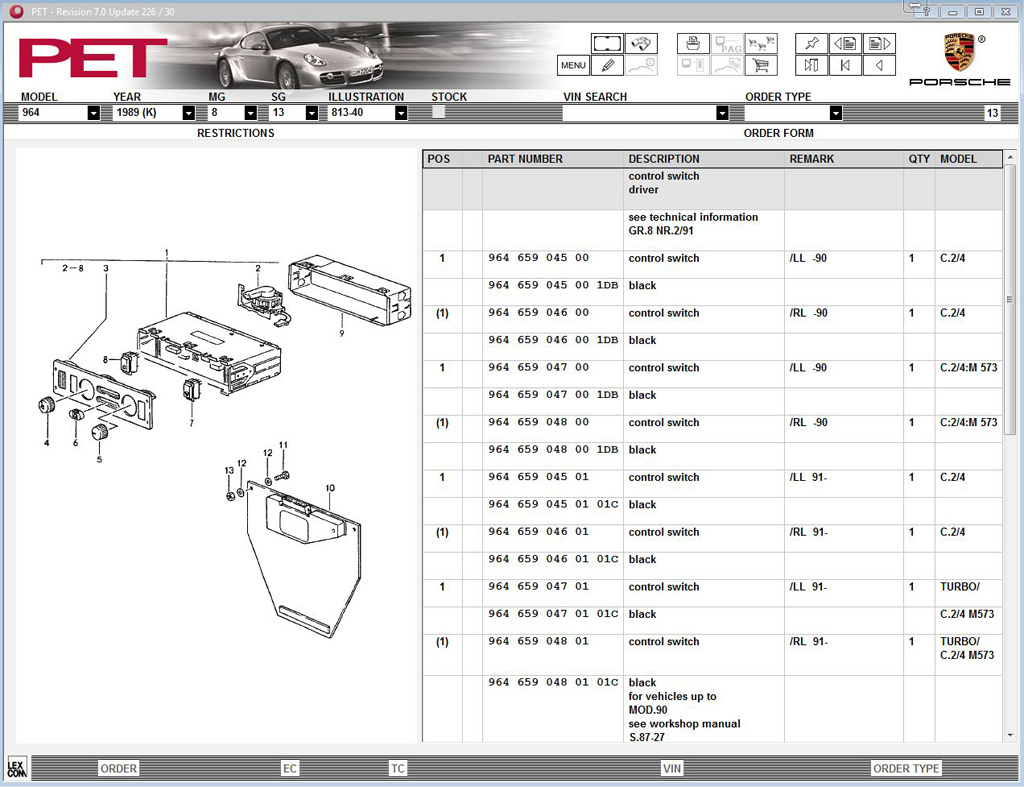1024x787 pixels.
Task: Click the greyed-out PAG connection icon
Action: (727, 44)
